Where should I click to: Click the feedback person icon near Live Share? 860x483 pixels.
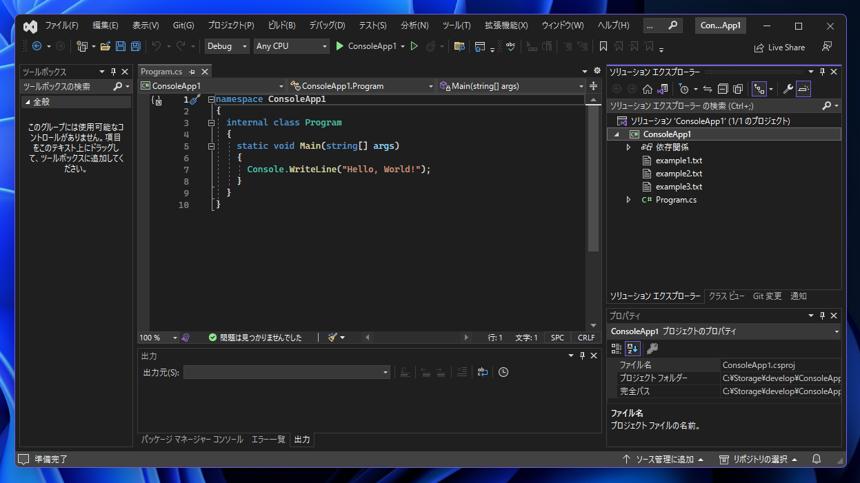click(827, 47)
